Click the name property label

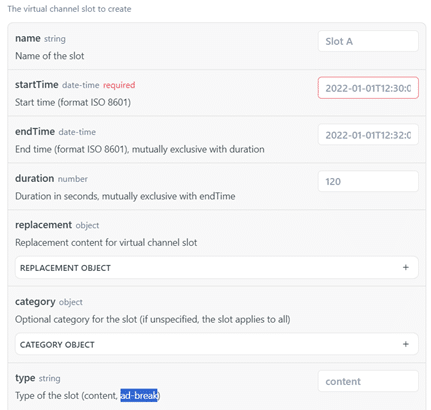(28, 38)
